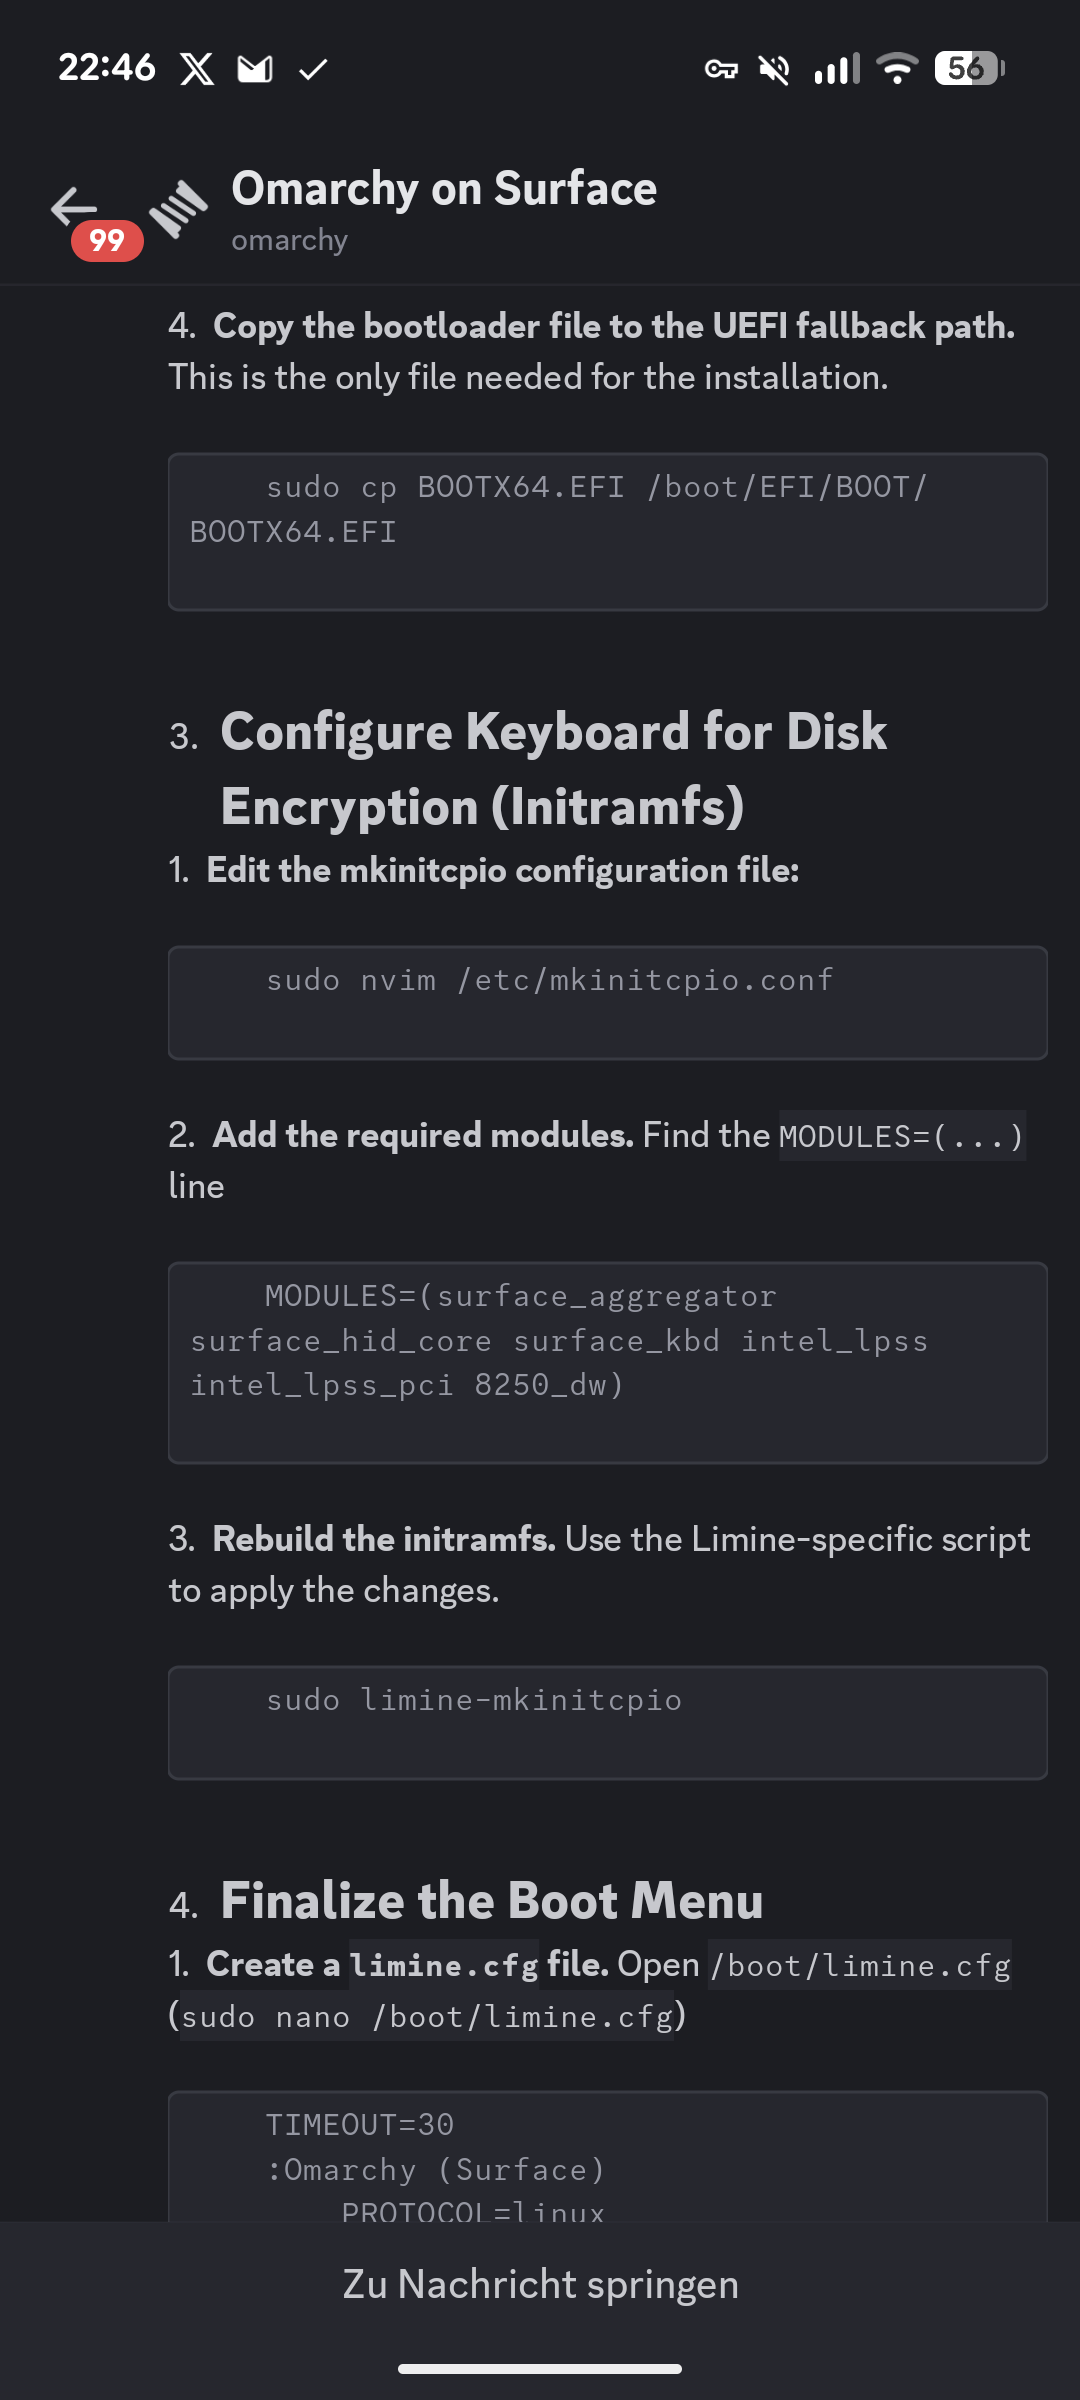Tap the omarchy channel subtitle
Screen dimensions: 1080x2400
coord(289,240)
